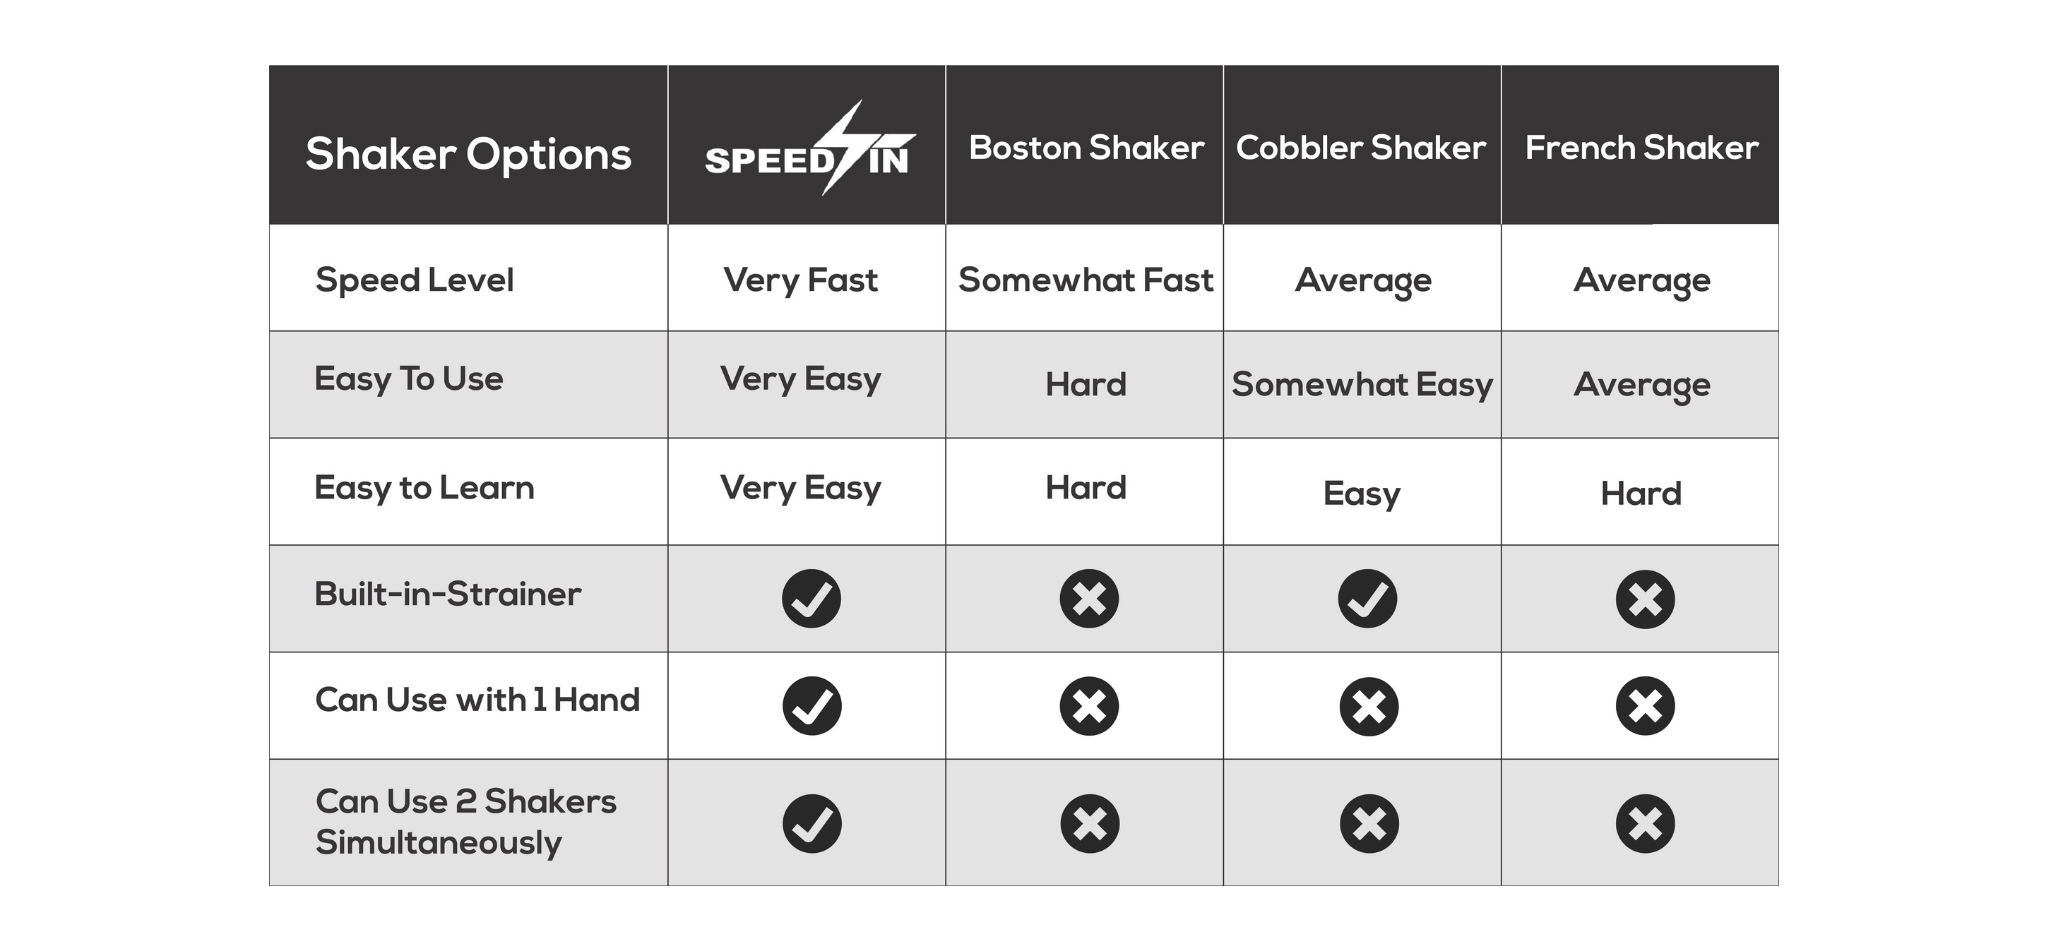Image resolution: width=2048 pixels, height=950 pixels.
Task: Click Speed In's Built-in-Strainer checkmark
Action: tap(811, 599)
